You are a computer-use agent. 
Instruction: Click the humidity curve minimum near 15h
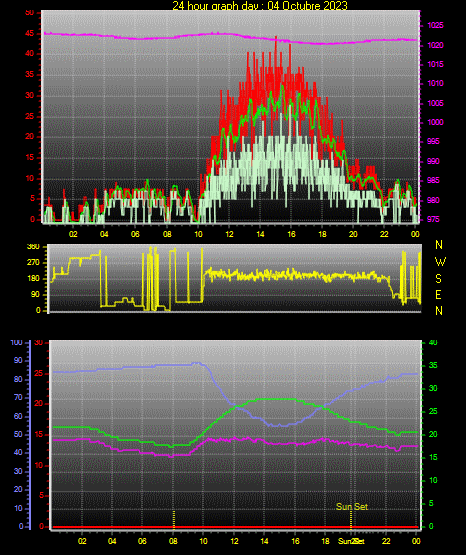tap(280, 425)
